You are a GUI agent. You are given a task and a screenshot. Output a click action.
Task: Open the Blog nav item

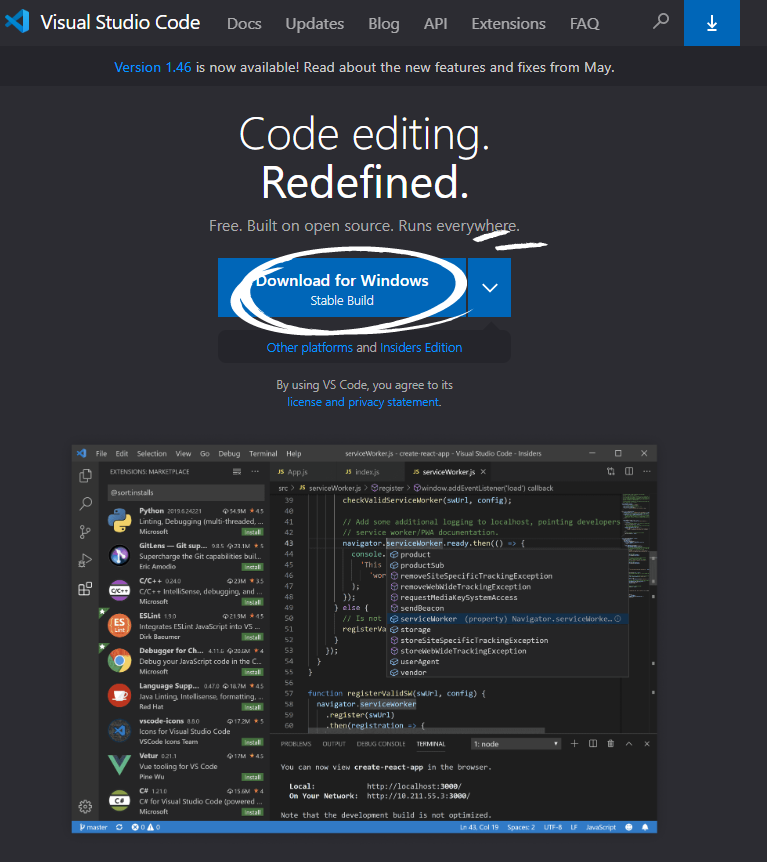click(x=384, y=24)
